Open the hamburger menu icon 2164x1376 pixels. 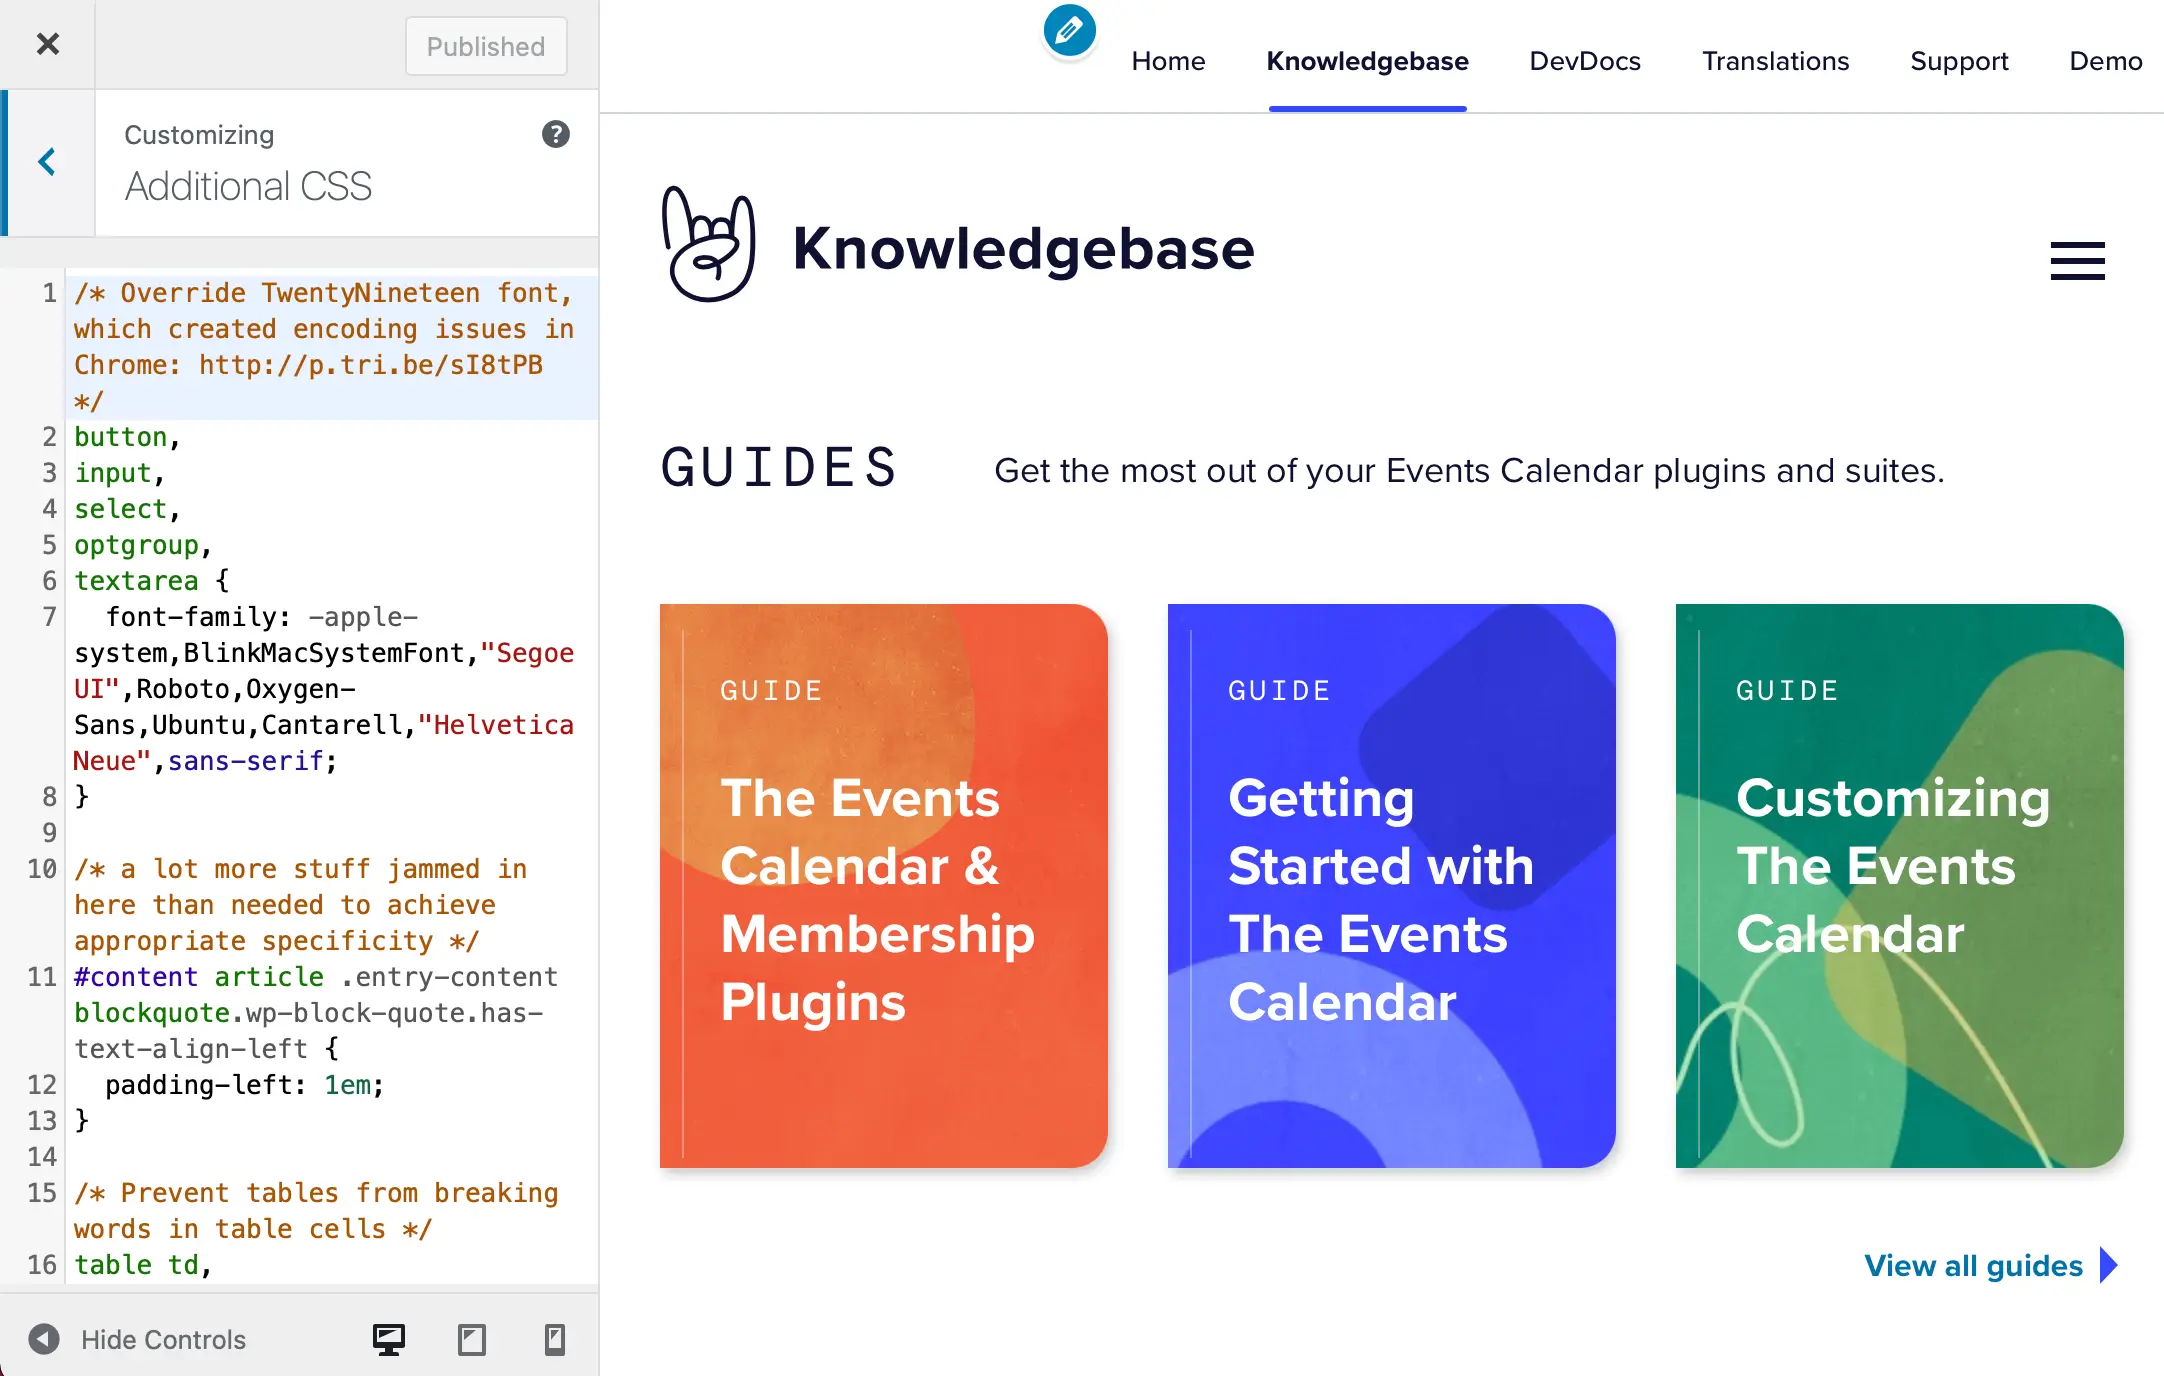point(2077,261)
